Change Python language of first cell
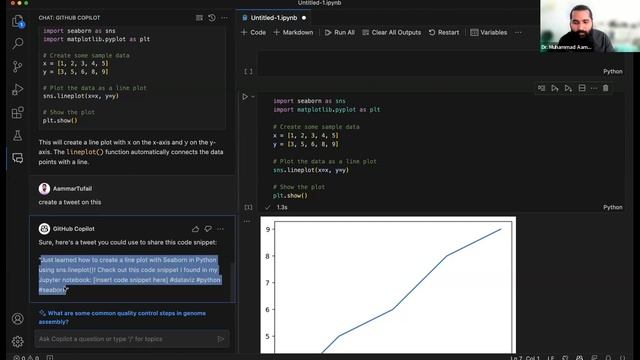640x360 pixels. click(613, 71)
